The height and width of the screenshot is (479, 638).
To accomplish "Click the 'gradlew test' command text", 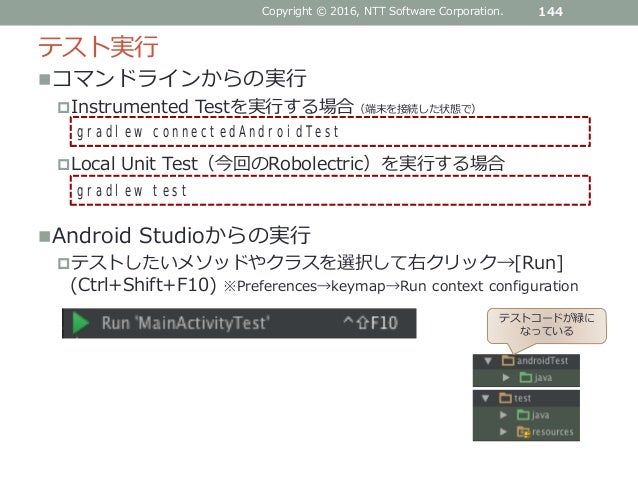I will click(131, 190).
